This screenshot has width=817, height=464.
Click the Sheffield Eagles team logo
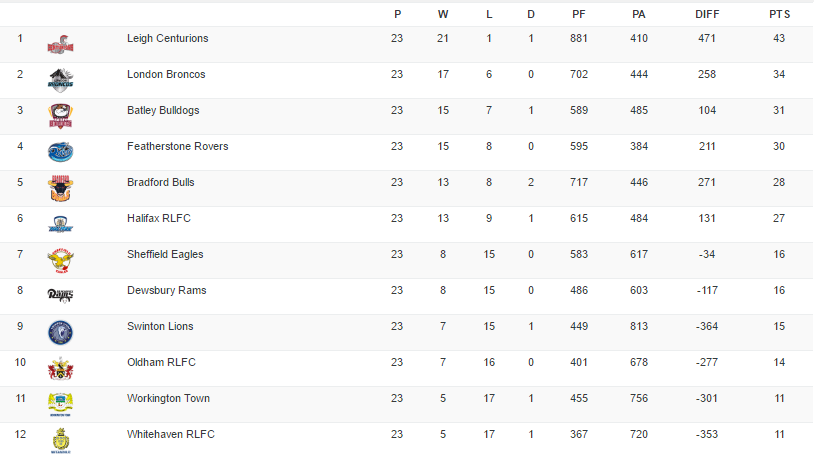[61, 260]
